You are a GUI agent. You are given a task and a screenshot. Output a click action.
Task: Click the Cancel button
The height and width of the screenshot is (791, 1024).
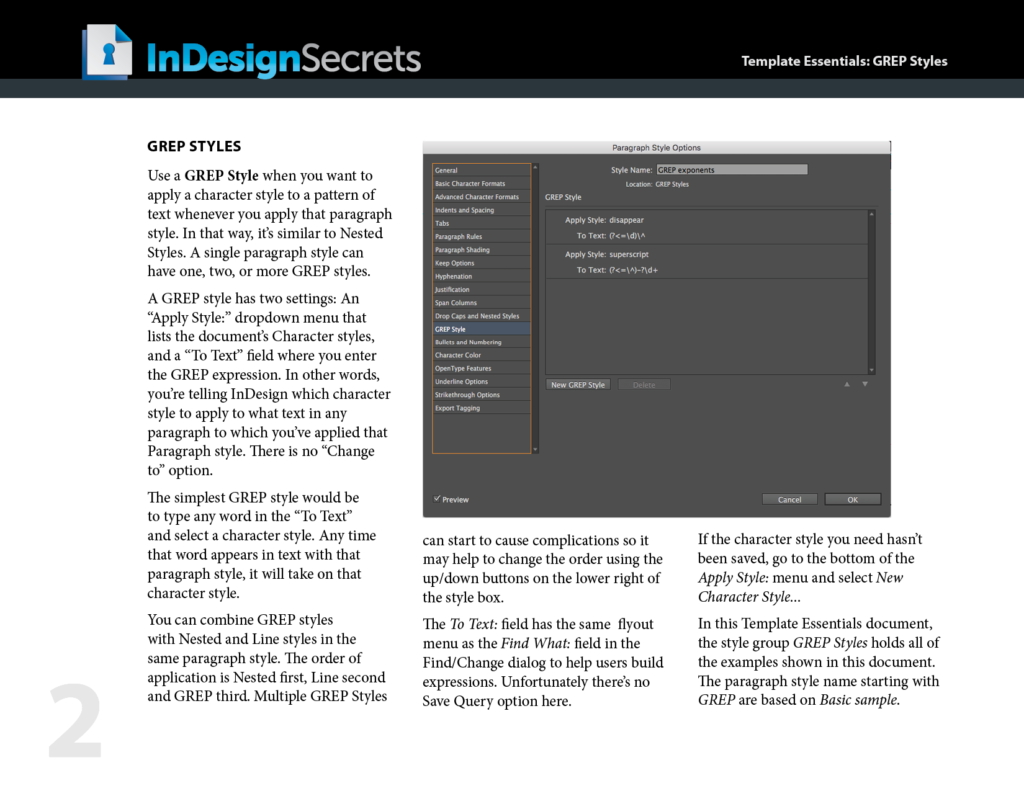(790, 499)
